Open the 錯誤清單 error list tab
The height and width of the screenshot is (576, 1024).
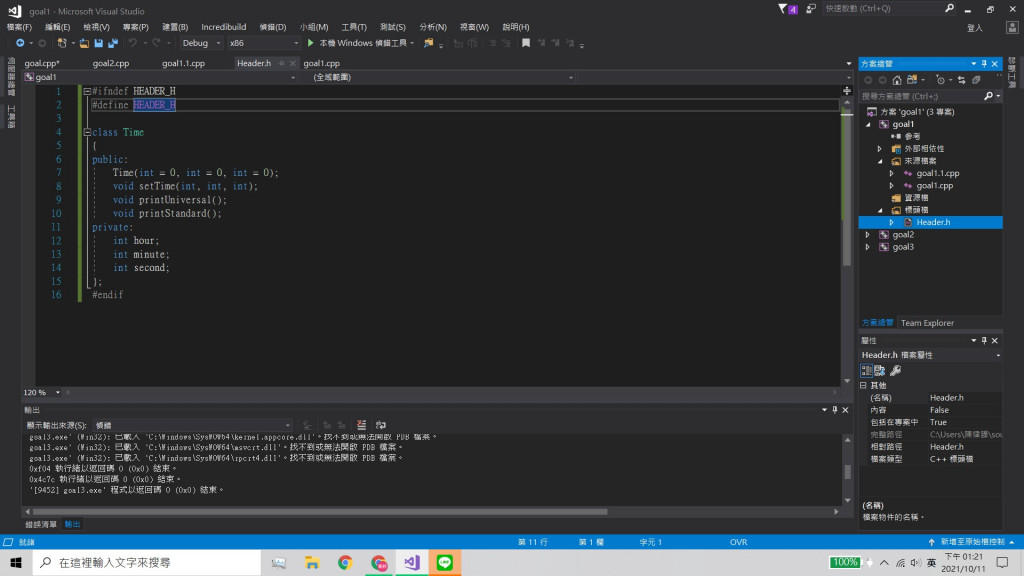coord(41,524)
